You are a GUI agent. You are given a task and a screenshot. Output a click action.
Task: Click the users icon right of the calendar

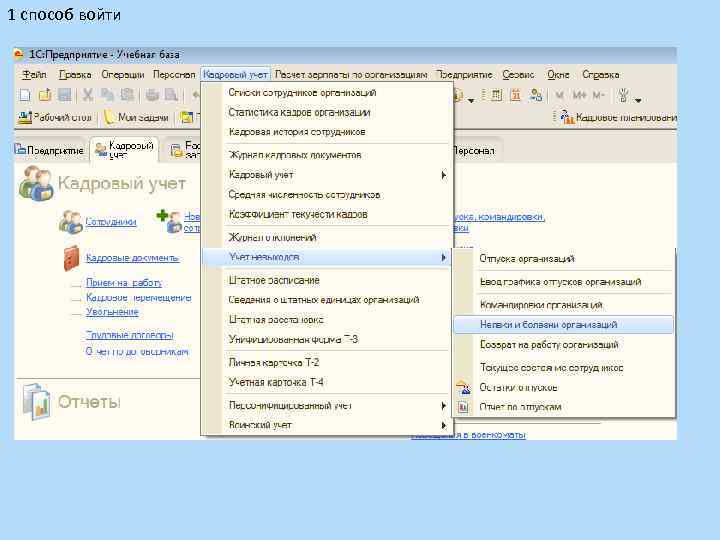536,95
